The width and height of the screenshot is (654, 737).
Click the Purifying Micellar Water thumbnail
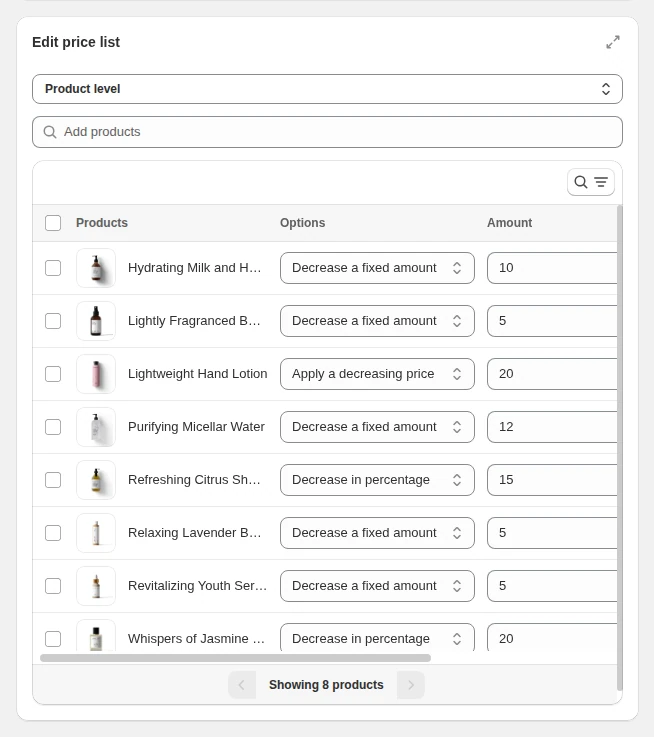96,427
